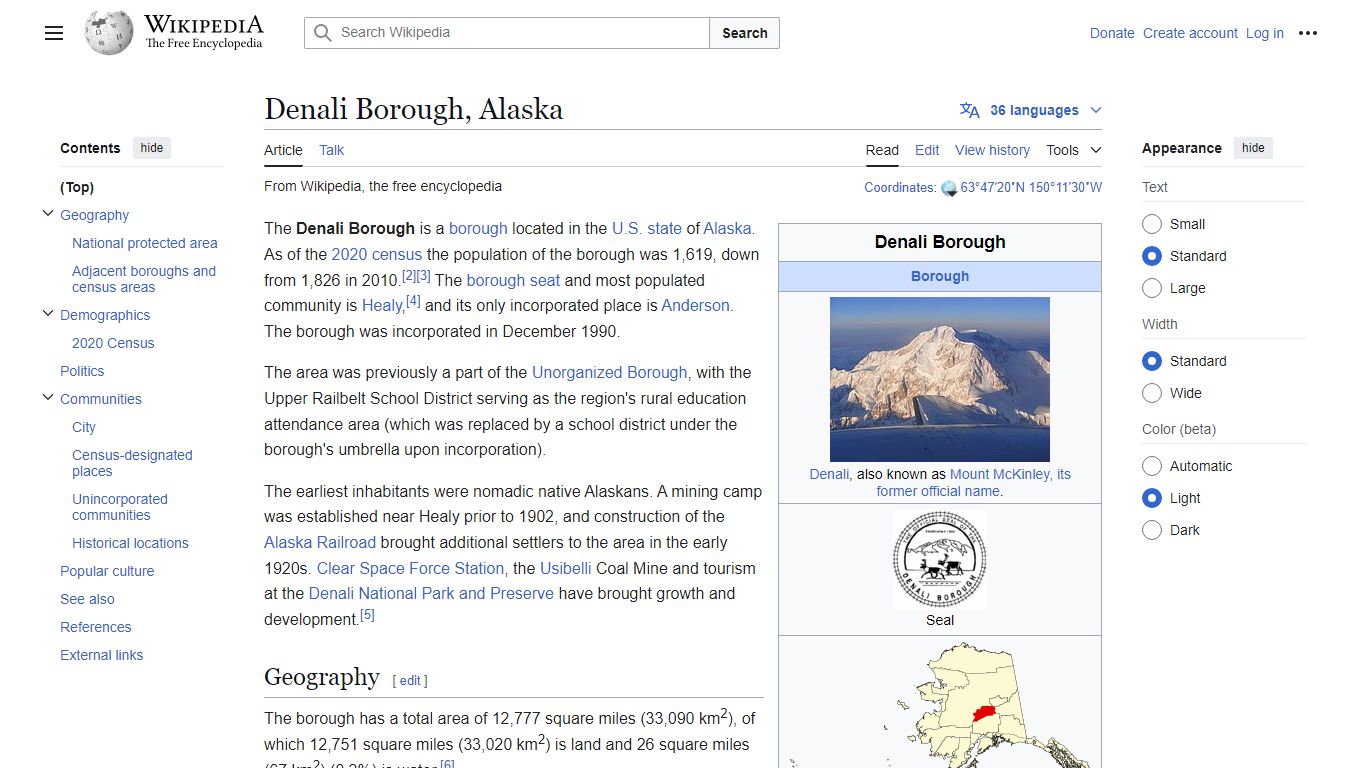Open the Denali Borough seal image
Screen dimensions: 1366x768
point(940,560)
